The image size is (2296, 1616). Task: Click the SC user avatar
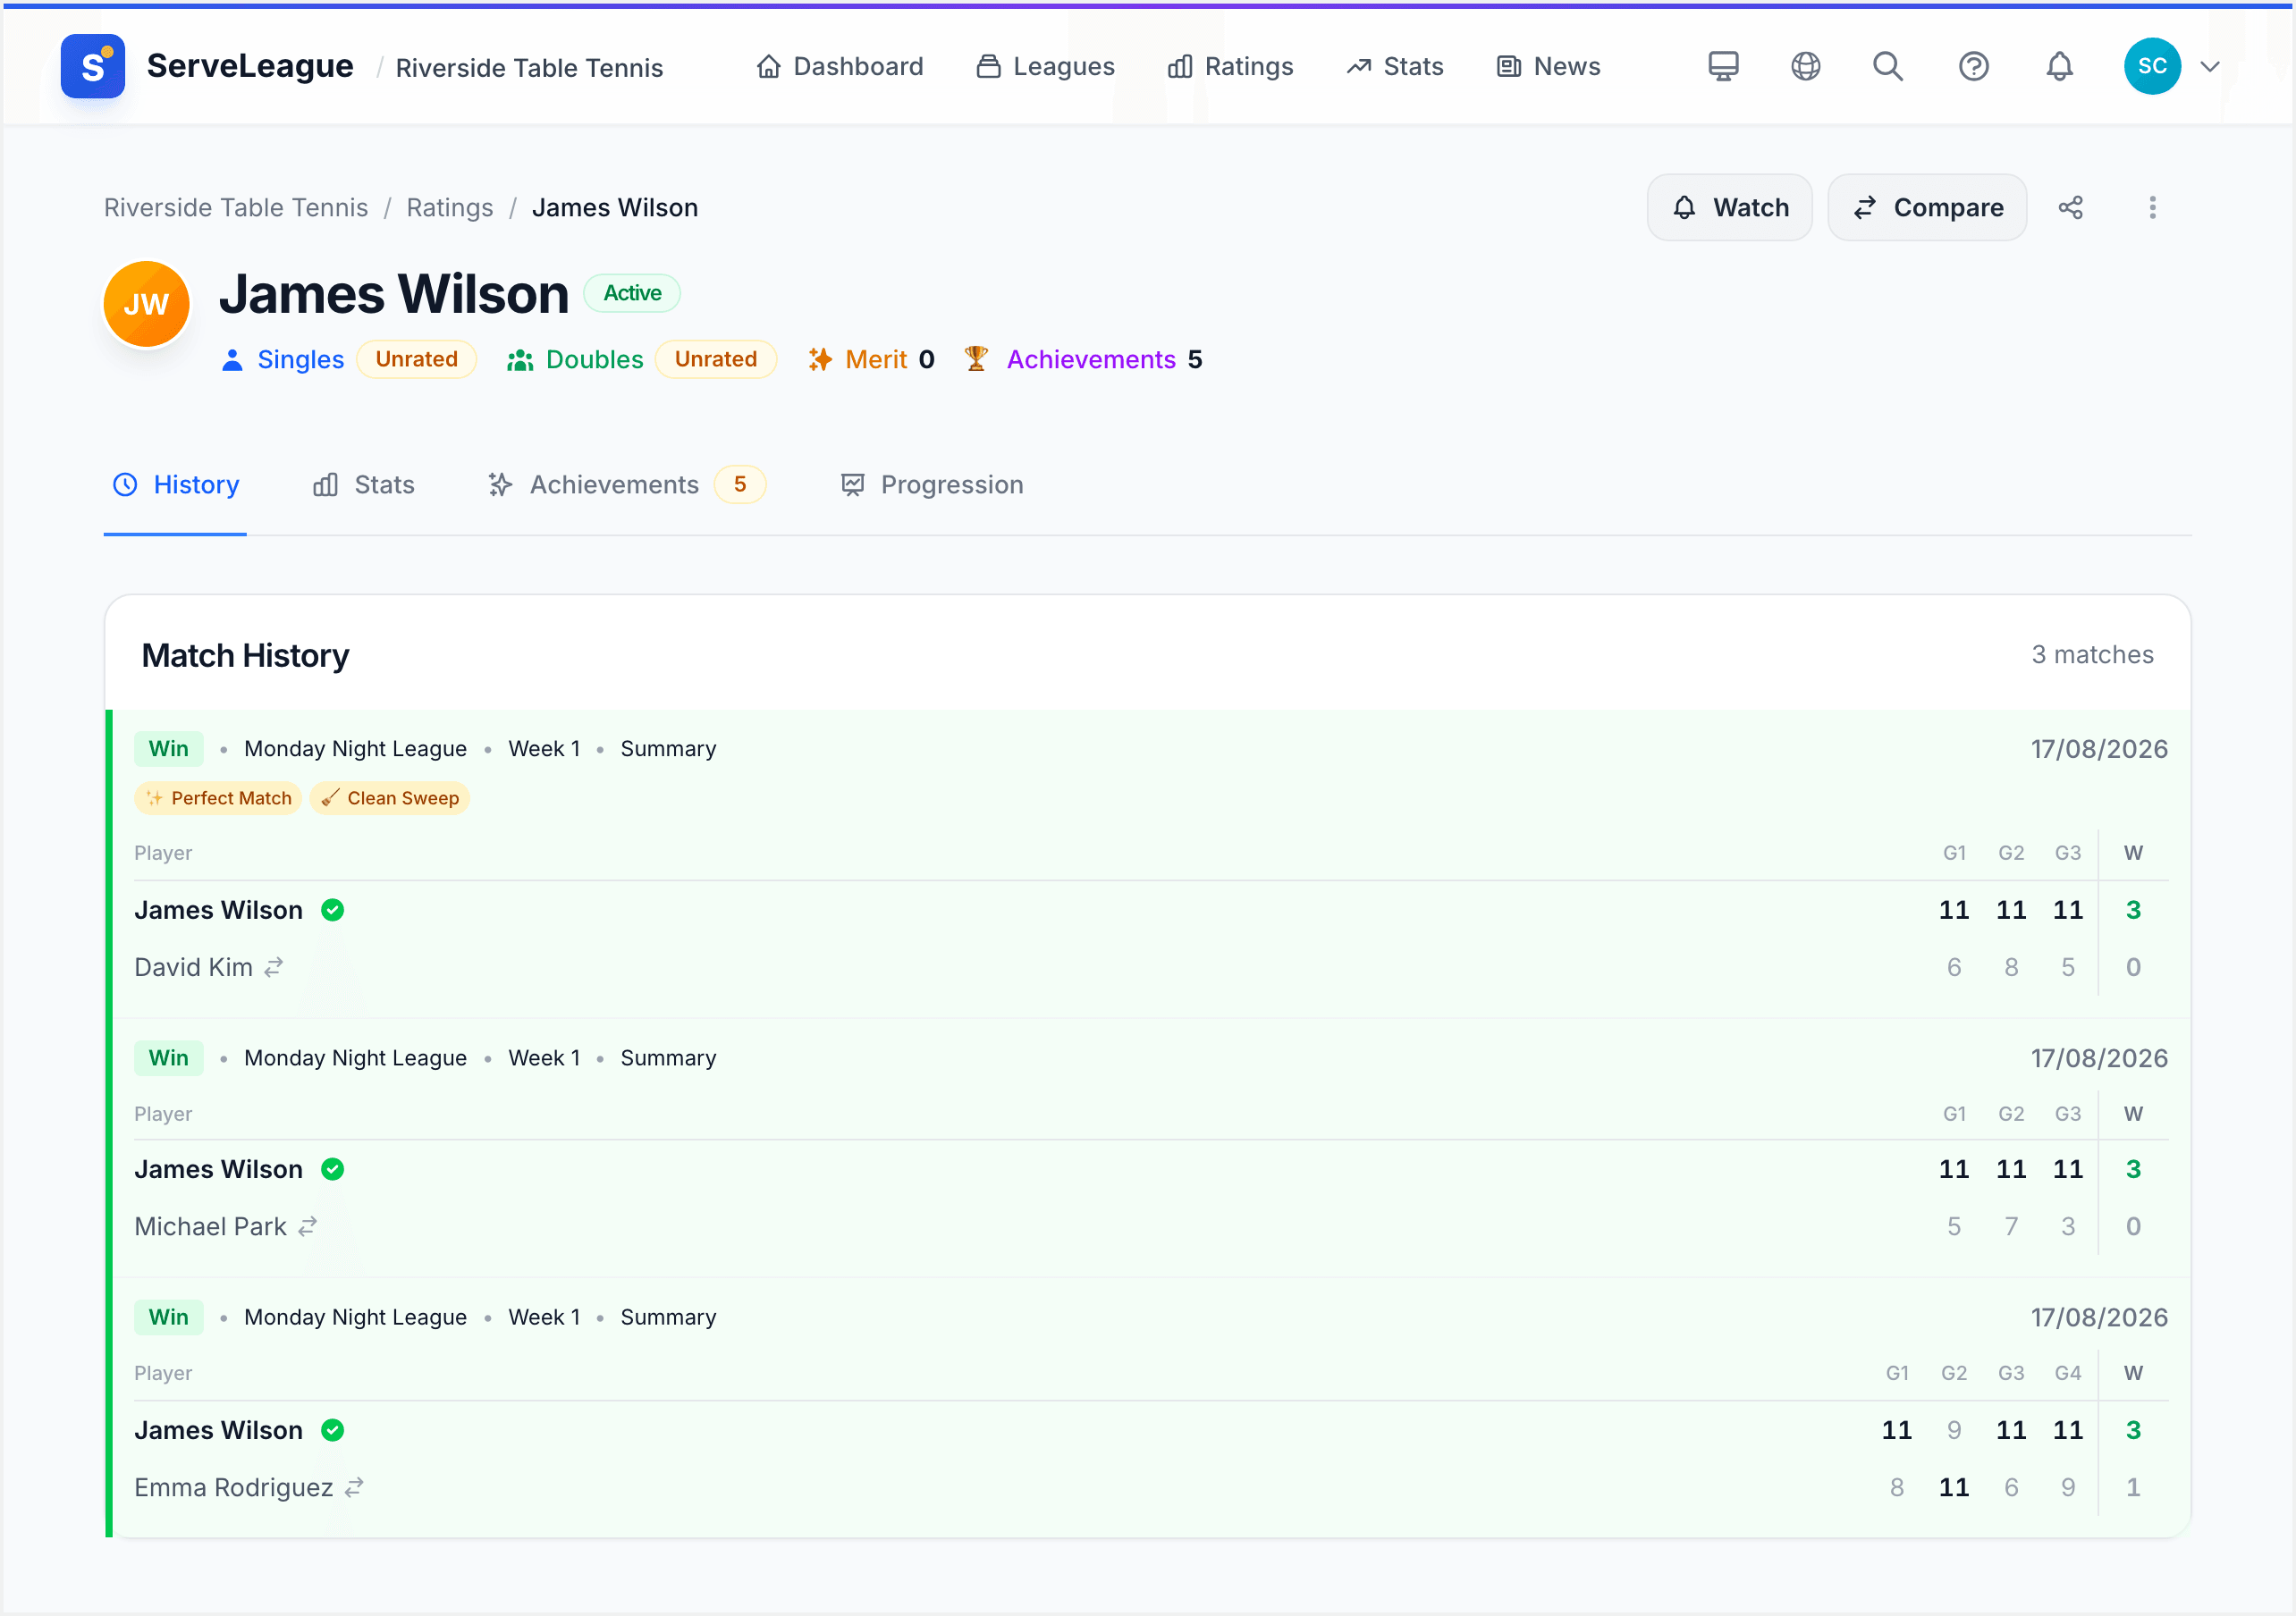[2152, 66]
